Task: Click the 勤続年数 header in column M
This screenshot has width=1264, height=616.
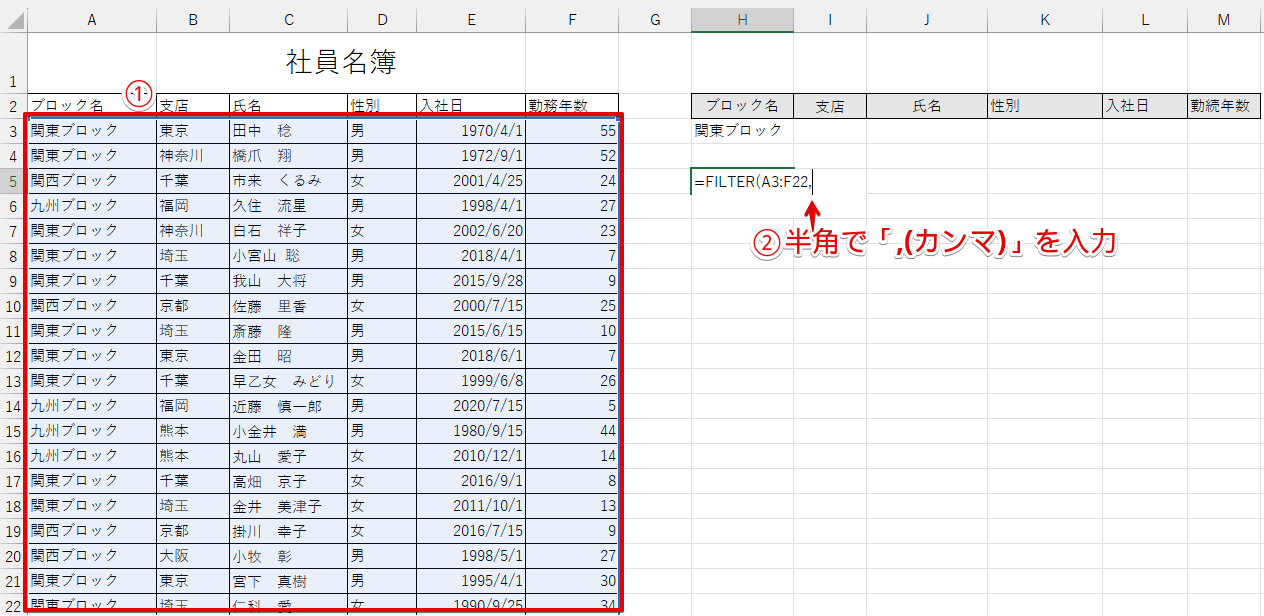Action: 1224,105
